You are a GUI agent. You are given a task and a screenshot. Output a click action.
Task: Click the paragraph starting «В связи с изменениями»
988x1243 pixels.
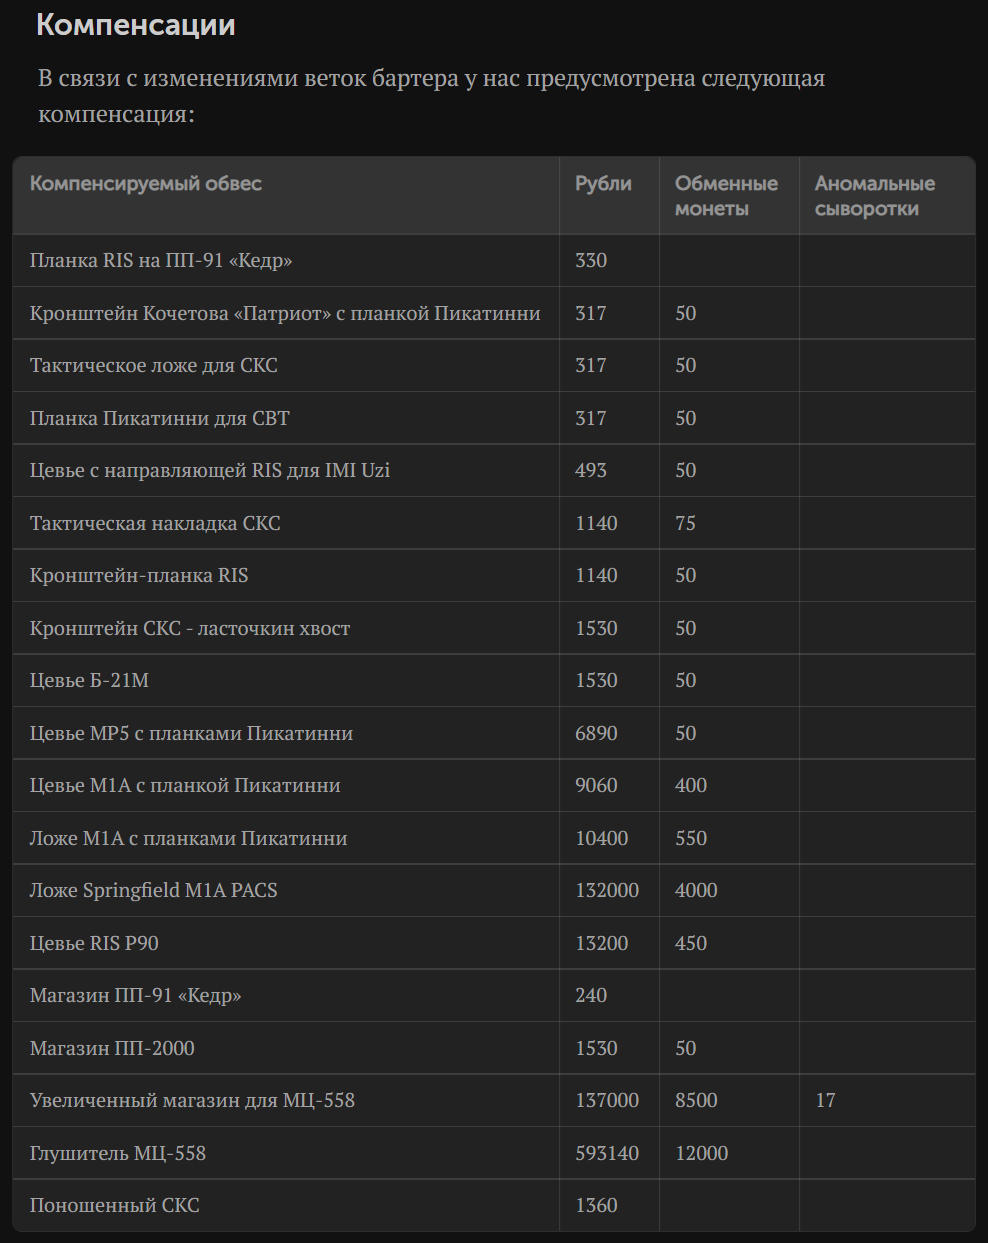tap(432, 96)
